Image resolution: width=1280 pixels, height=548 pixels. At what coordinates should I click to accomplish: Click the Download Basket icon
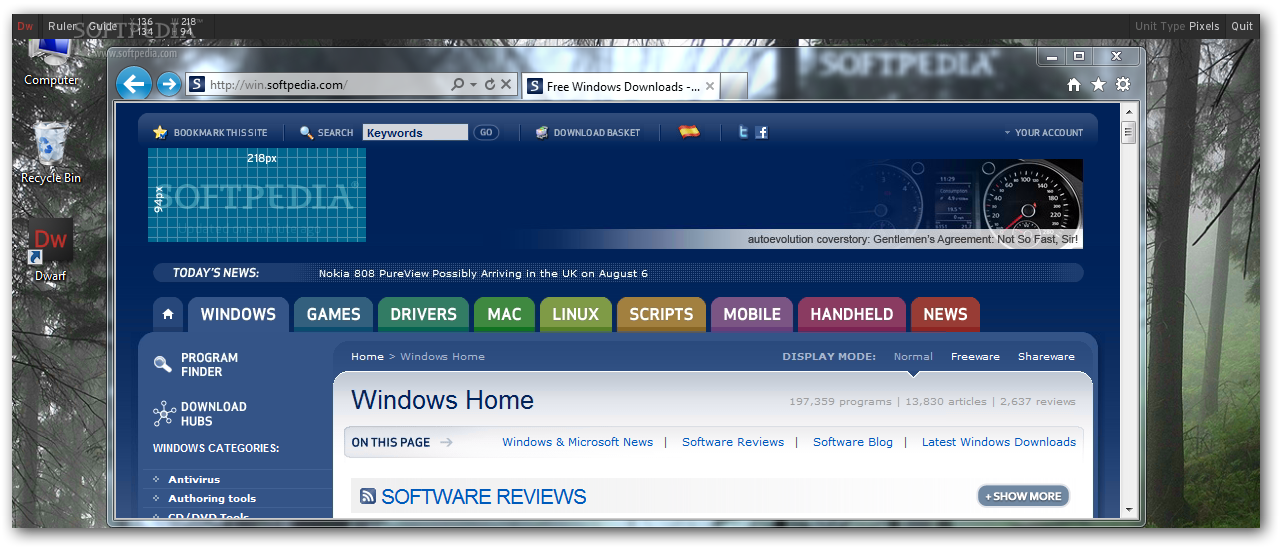click(541, 132)
